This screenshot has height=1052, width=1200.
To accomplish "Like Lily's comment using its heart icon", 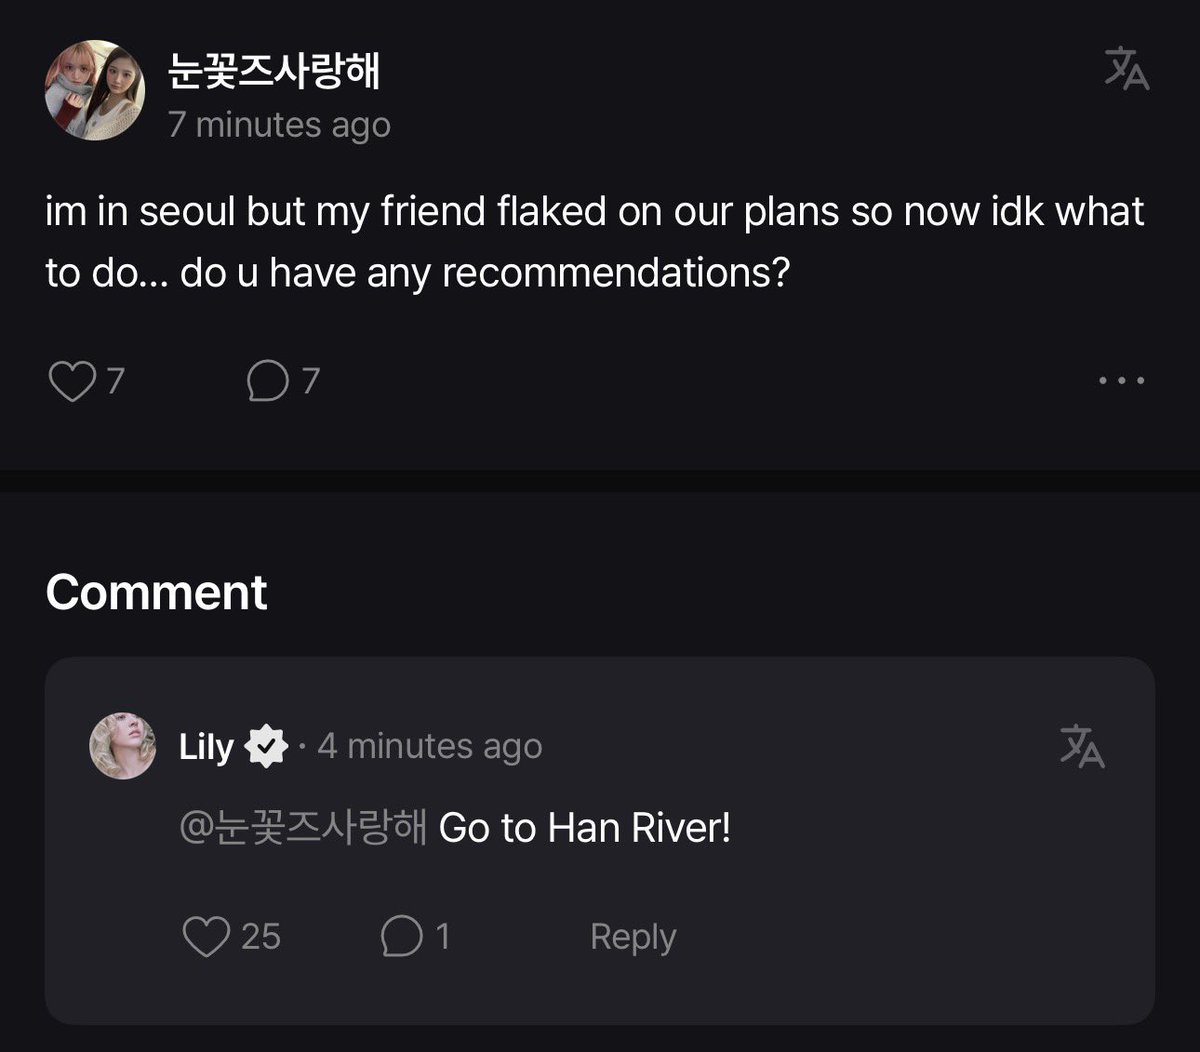I will click(x=206, y=937).
